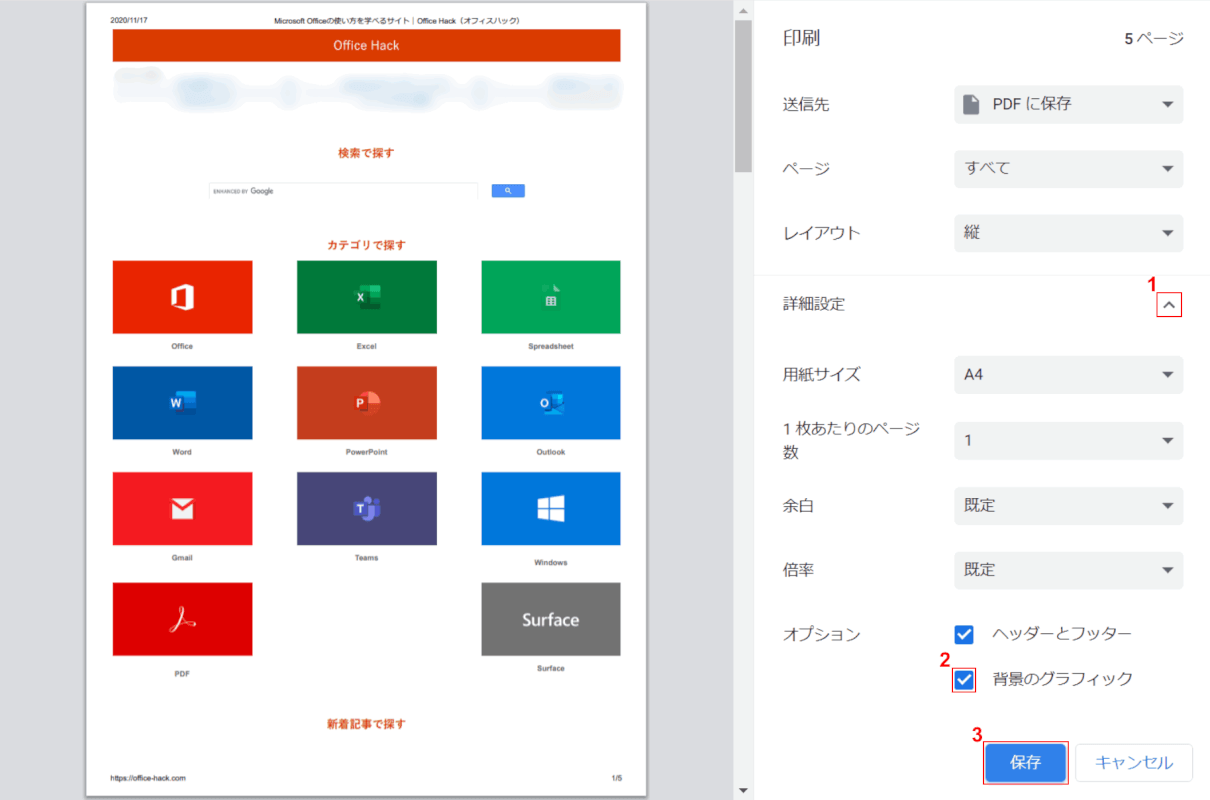Click the Google search field in preview

click(343, 191)
